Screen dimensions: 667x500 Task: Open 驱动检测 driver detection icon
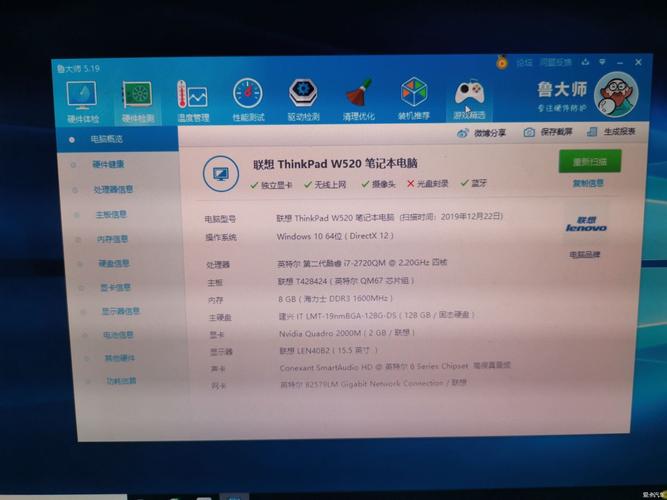(303, 99)
